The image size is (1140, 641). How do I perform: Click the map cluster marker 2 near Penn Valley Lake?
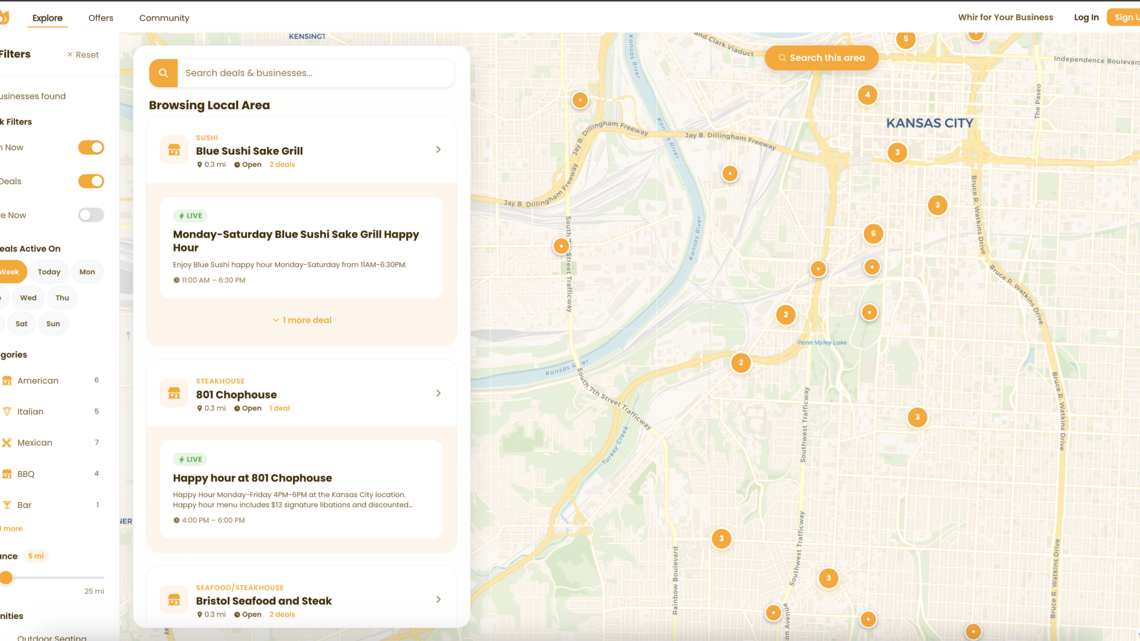785,315
